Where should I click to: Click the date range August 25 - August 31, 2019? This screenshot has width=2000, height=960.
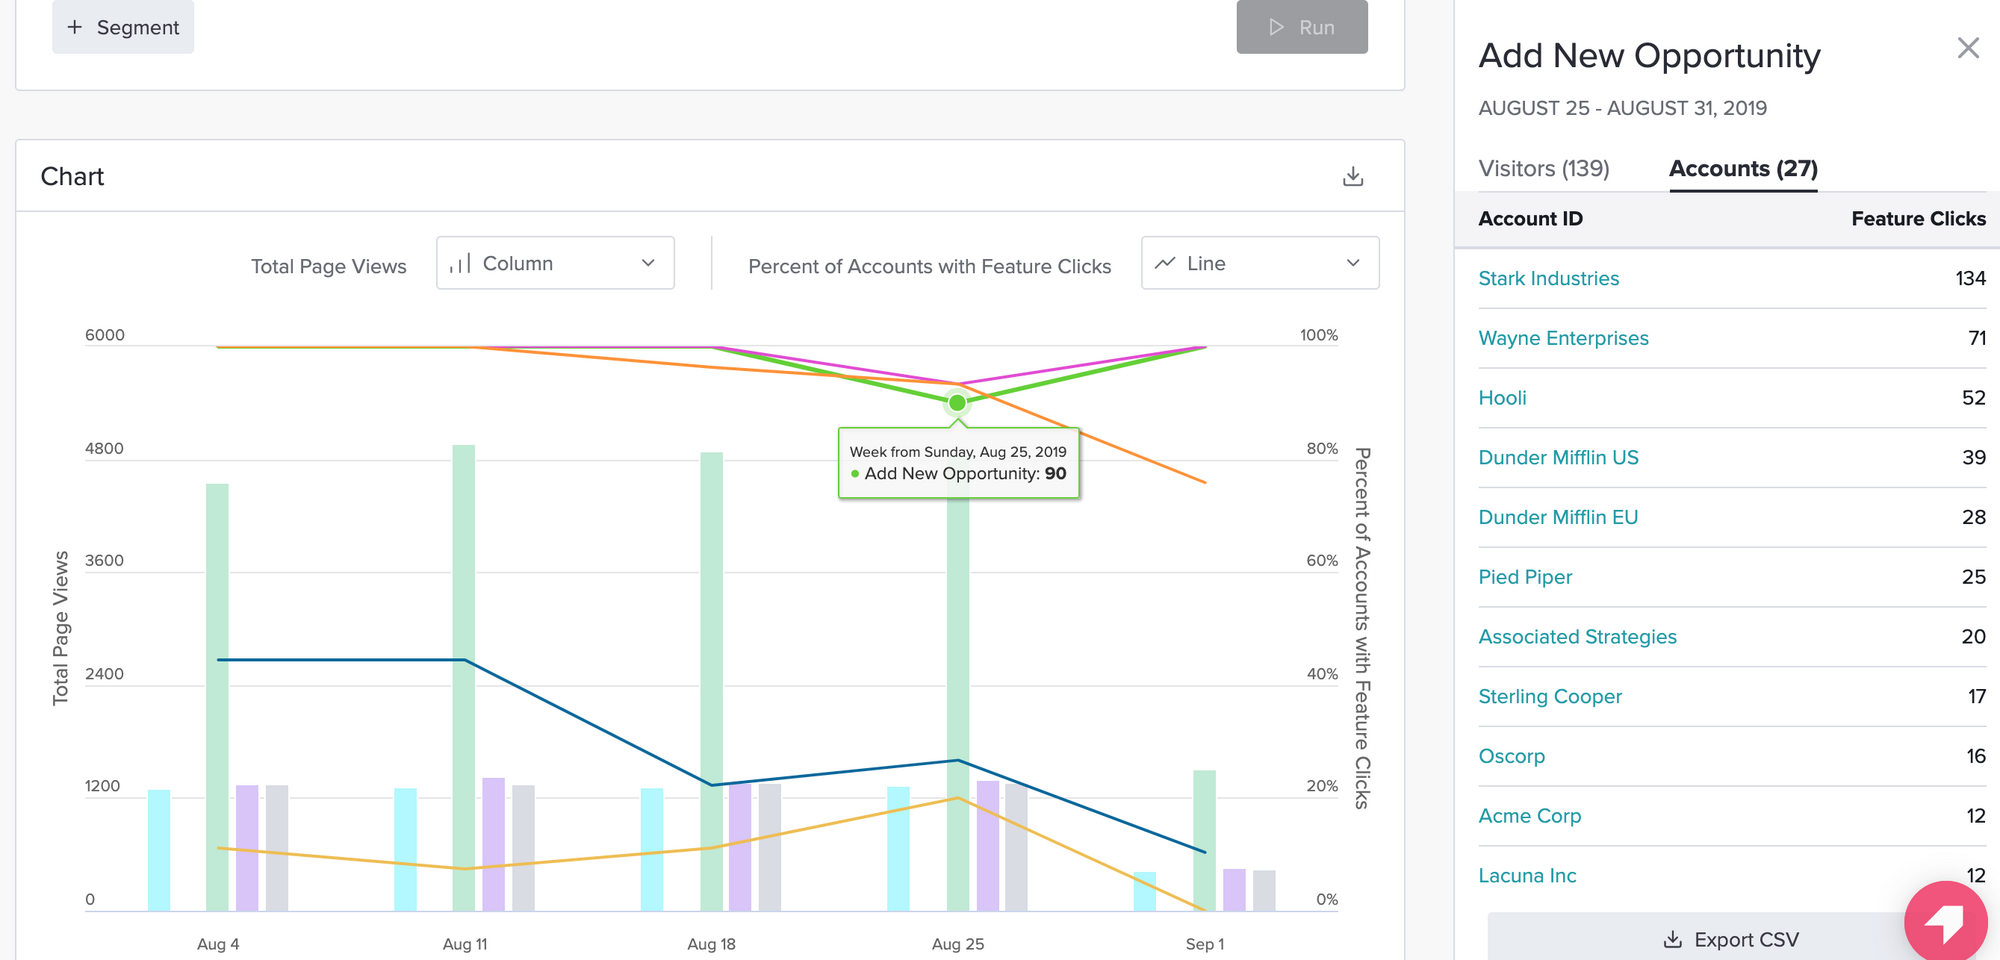(x=1622, y=108)
